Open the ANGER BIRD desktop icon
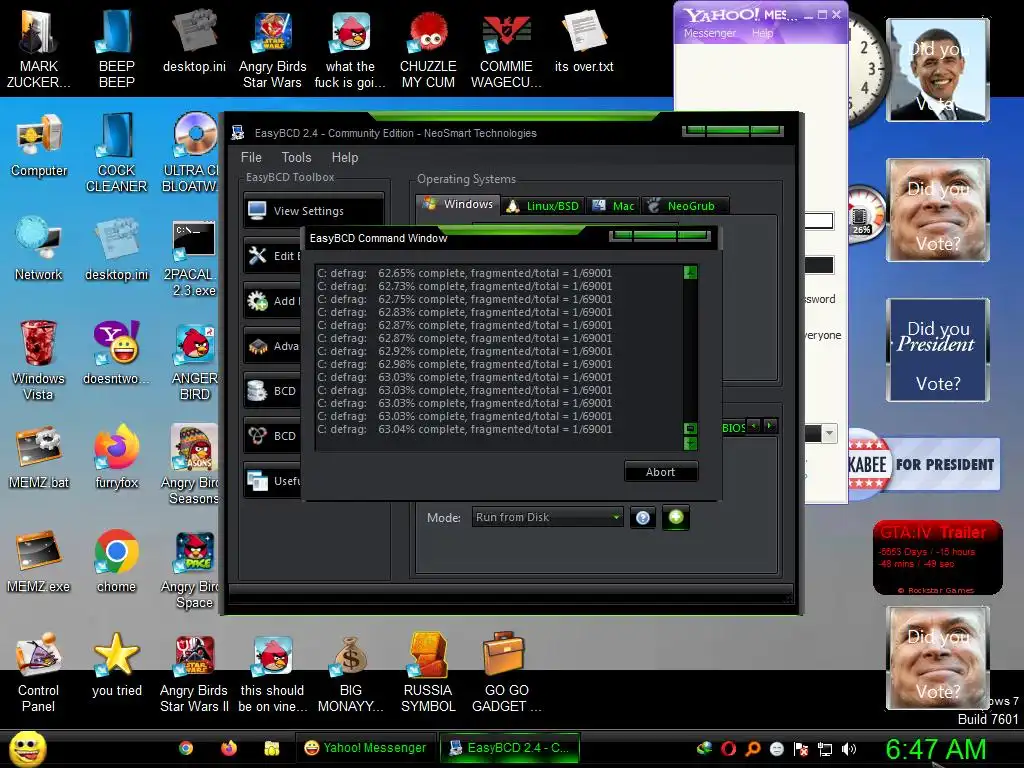This screenshot has width=1024, height=768. [x=194, y=360]
